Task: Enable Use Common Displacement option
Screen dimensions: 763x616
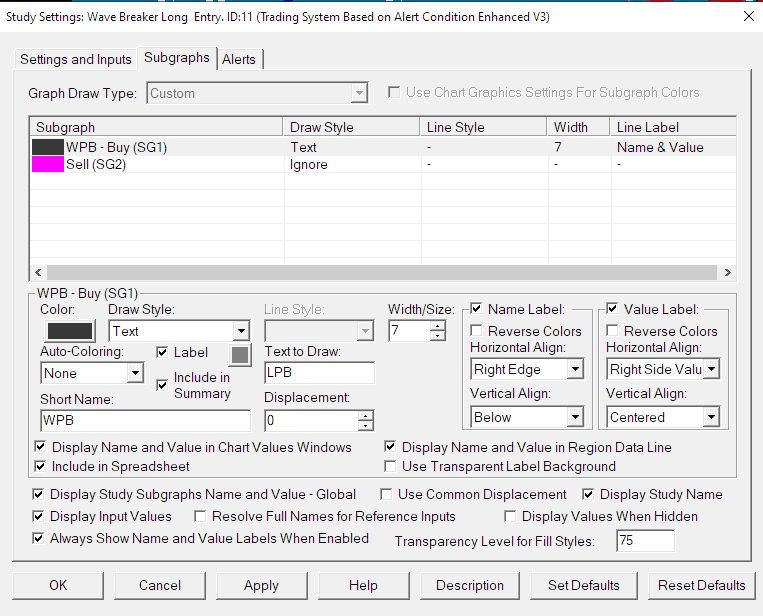Action: [x=387, y=494]
